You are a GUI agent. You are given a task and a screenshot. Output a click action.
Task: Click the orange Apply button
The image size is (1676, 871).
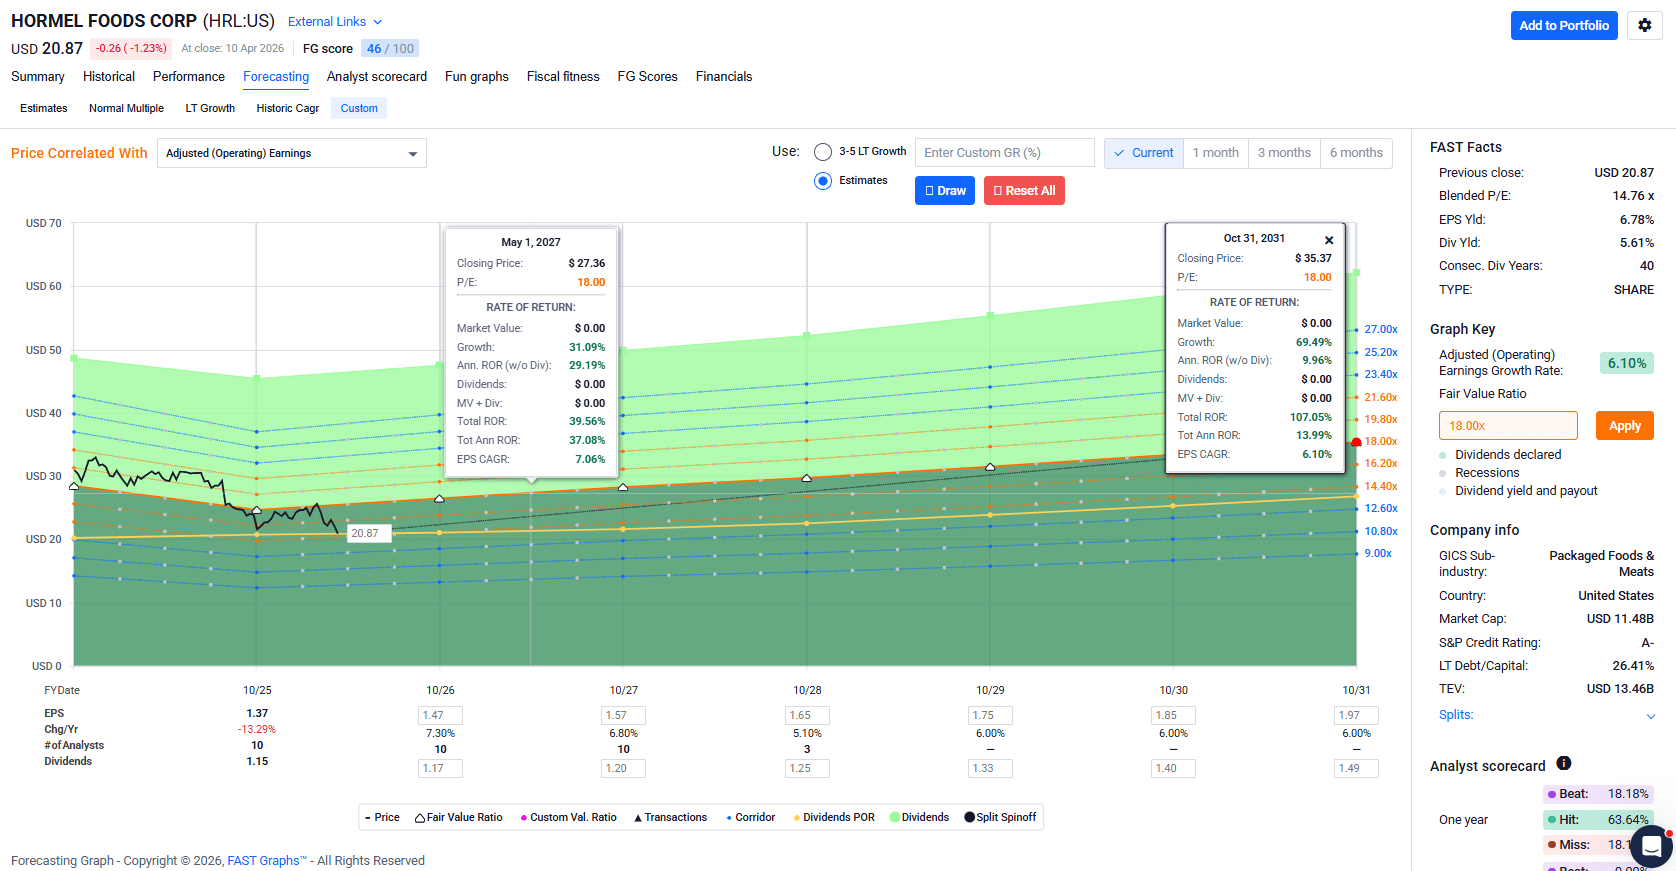click(x=1625, y=426)
